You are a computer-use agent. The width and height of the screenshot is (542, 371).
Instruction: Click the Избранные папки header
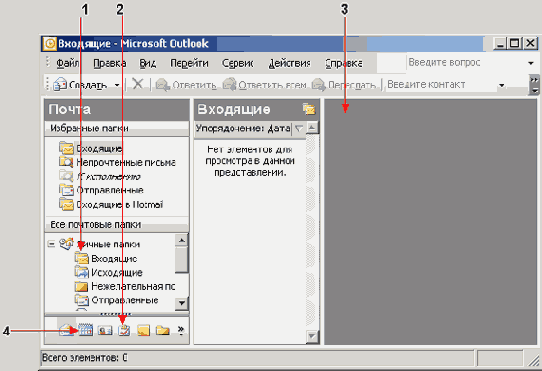117,128
